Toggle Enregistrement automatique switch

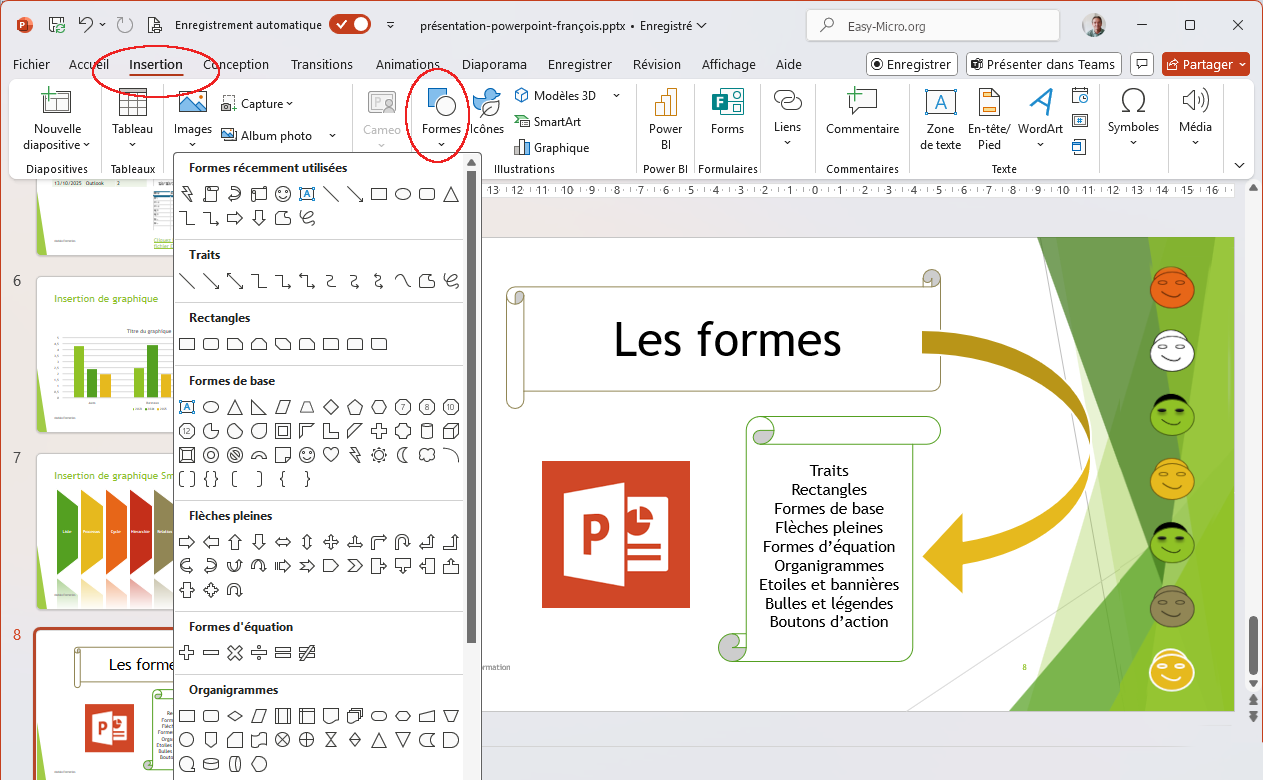[350, 25]
